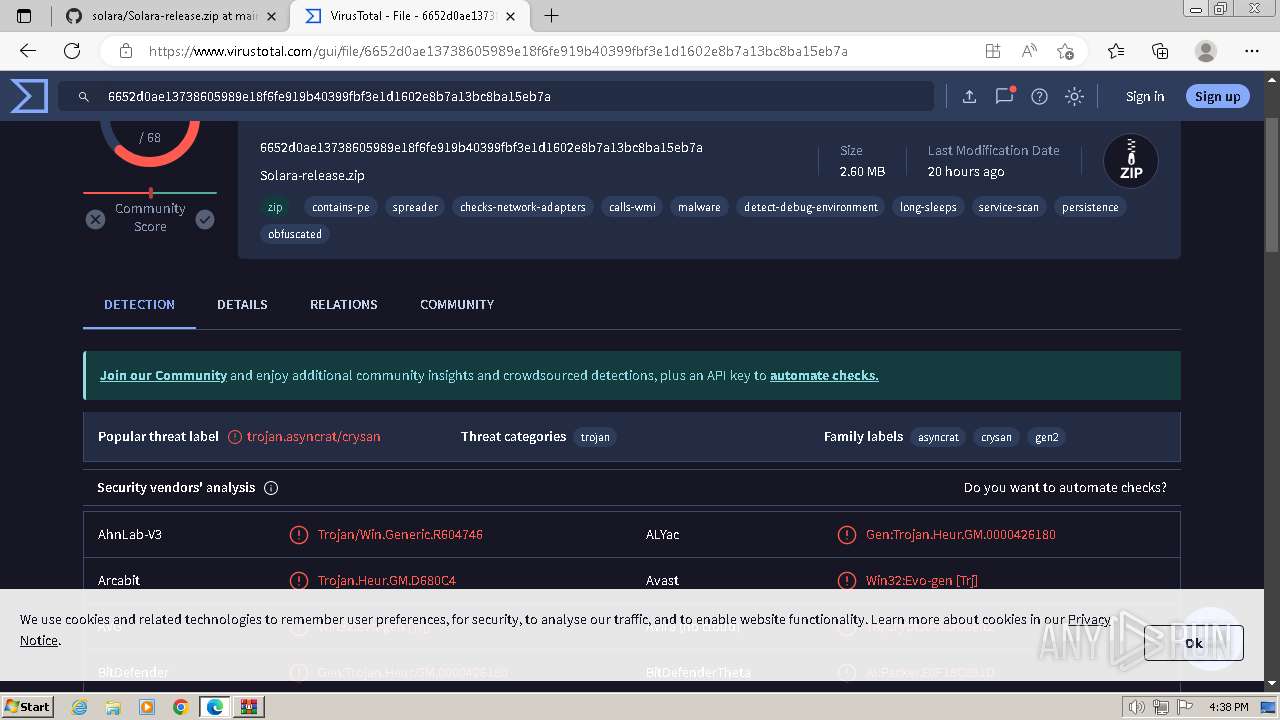Click the trojan.asyncrat/crysan threat label
Viewport: 1280px width, 720px height.
point(314,437)
